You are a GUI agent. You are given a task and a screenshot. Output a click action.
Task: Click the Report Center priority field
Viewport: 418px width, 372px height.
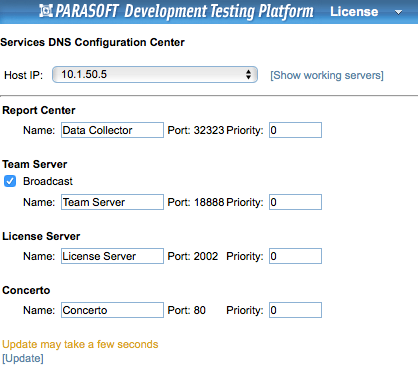295,130
